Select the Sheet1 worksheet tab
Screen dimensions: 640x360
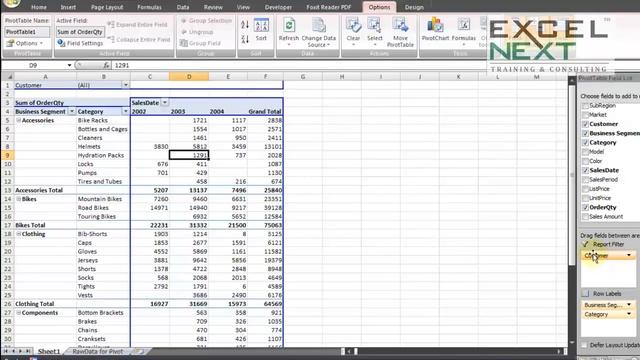pyautogui.click(x=49, y=351)
